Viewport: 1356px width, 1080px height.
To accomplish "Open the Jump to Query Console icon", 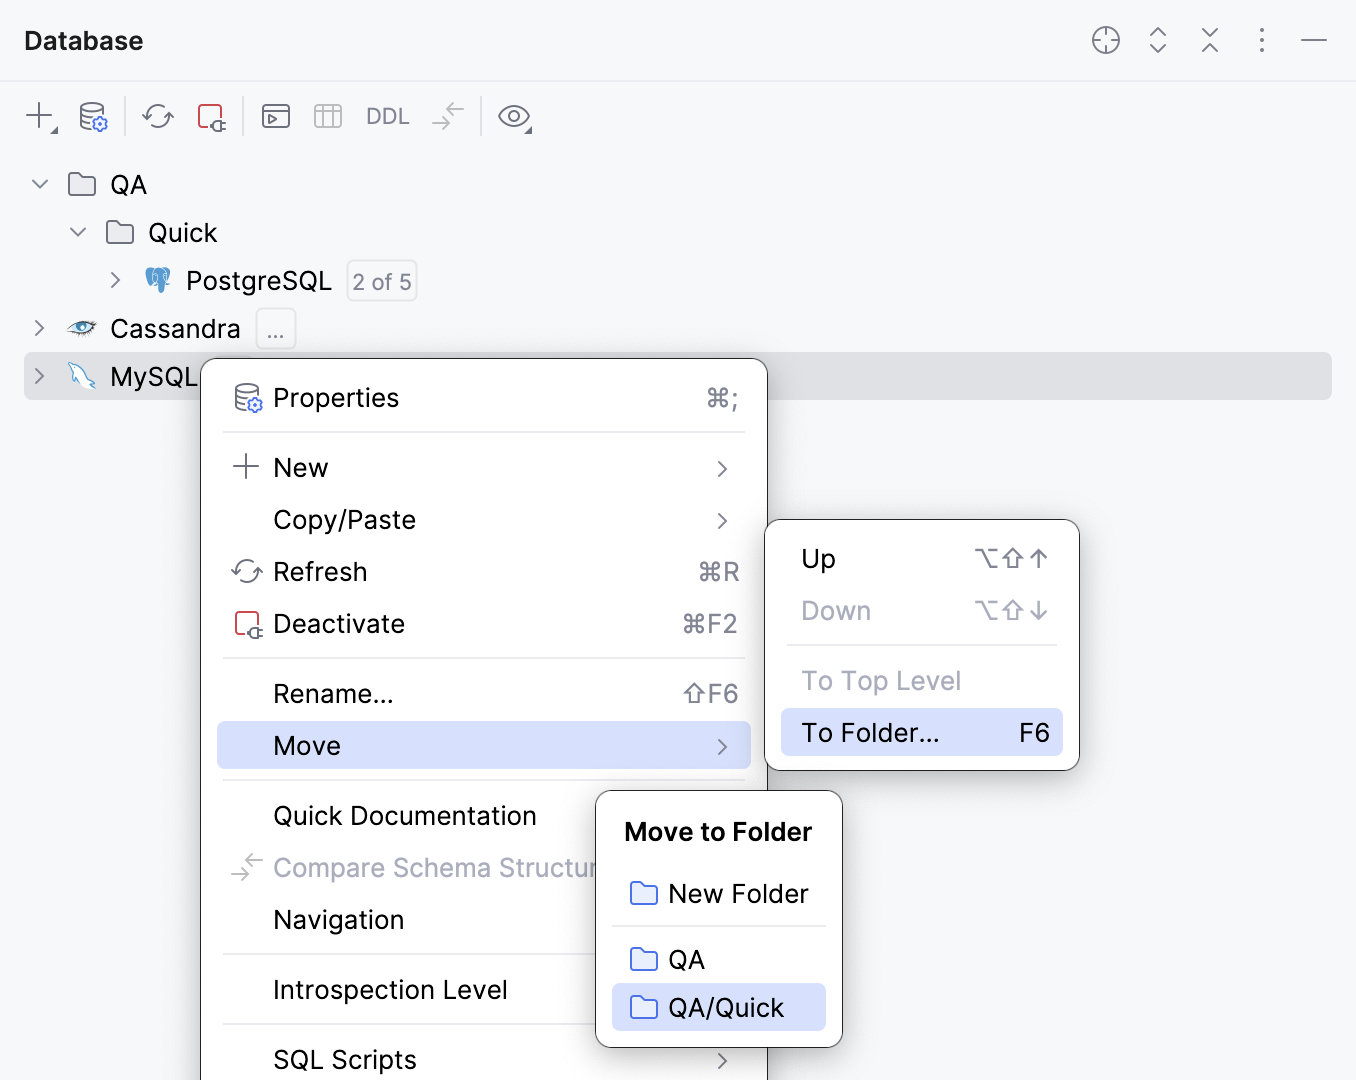I will (276, 116).
